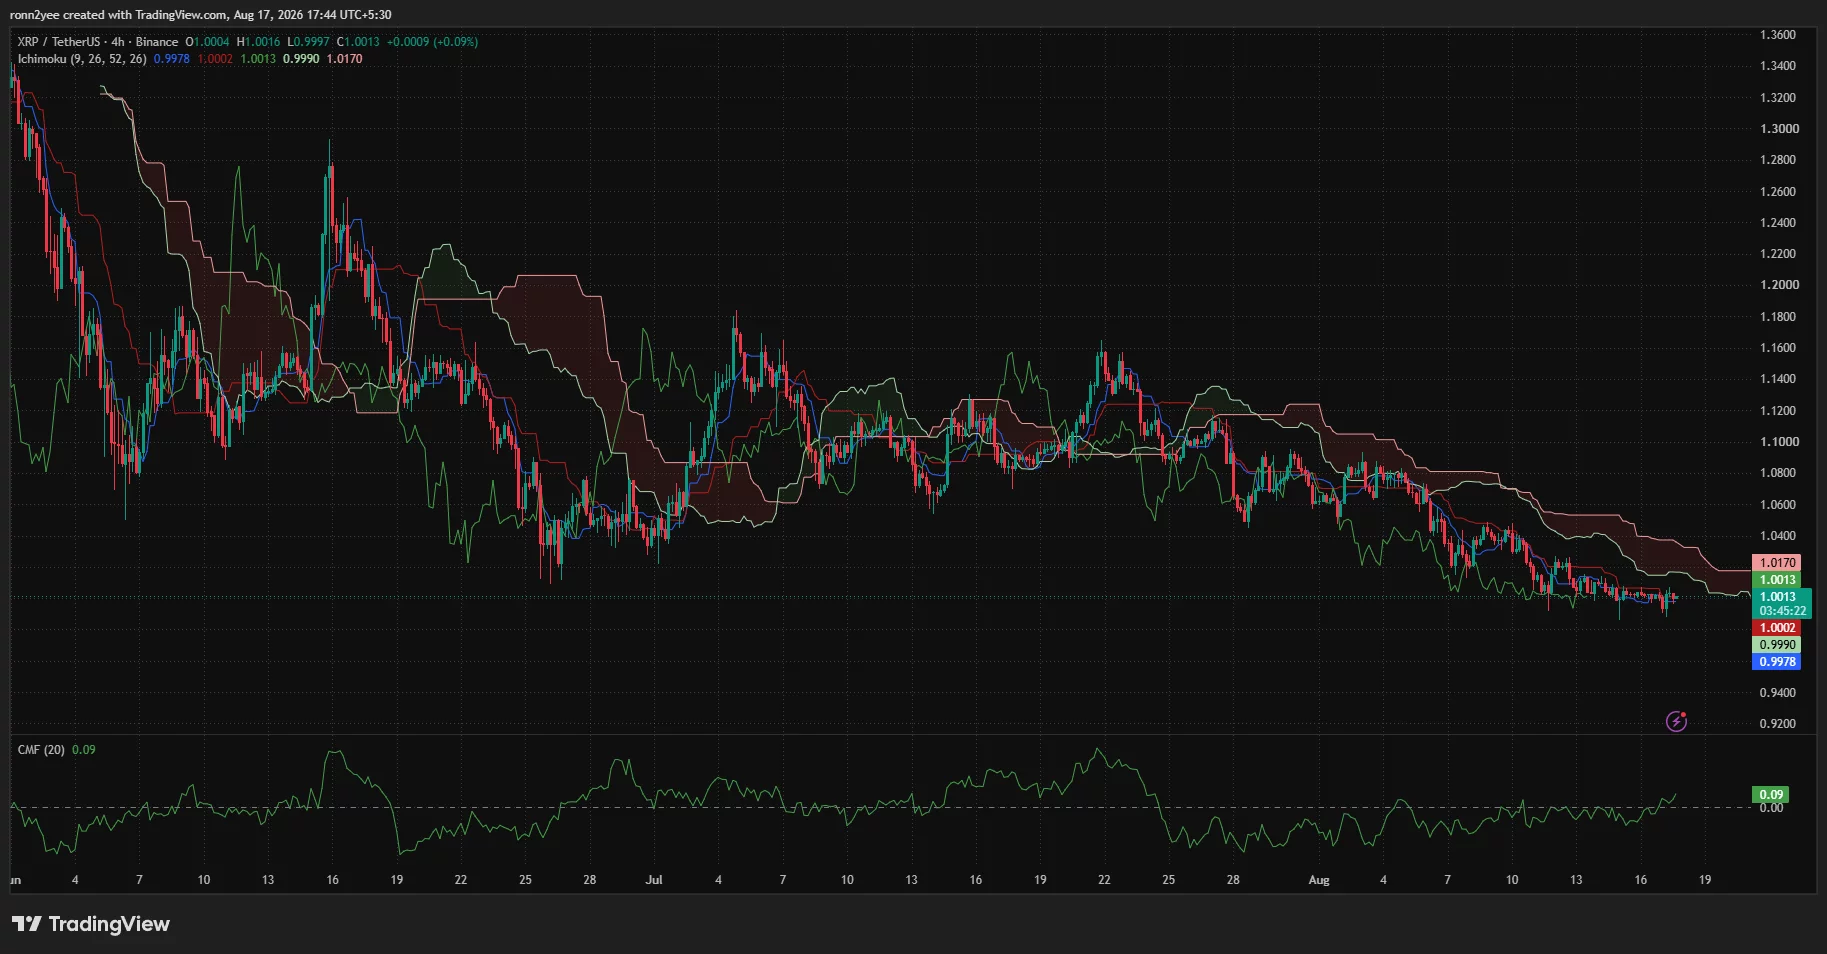The height and width of the screenshot is (954, 1827).
Task: Click the 0.00 CMF zero-level label
Action: point(1771,808)
